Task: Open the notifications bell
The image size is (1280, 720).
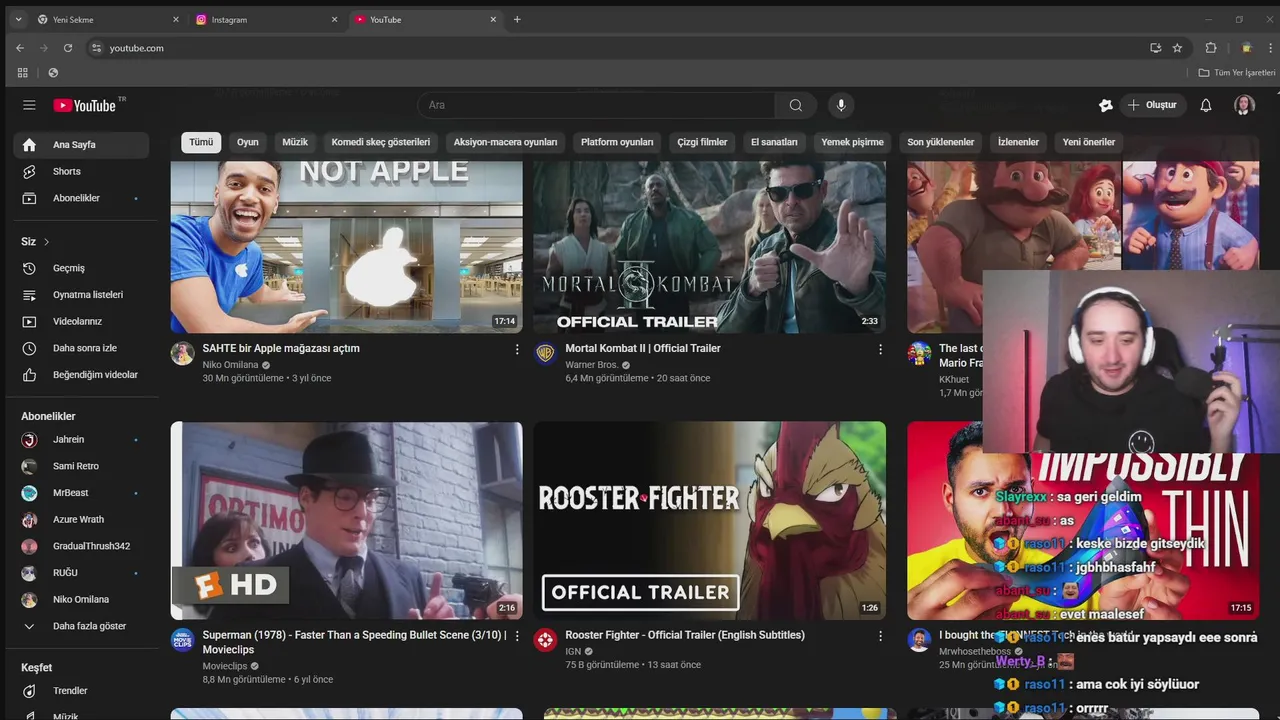Action: coord(1206,105)
